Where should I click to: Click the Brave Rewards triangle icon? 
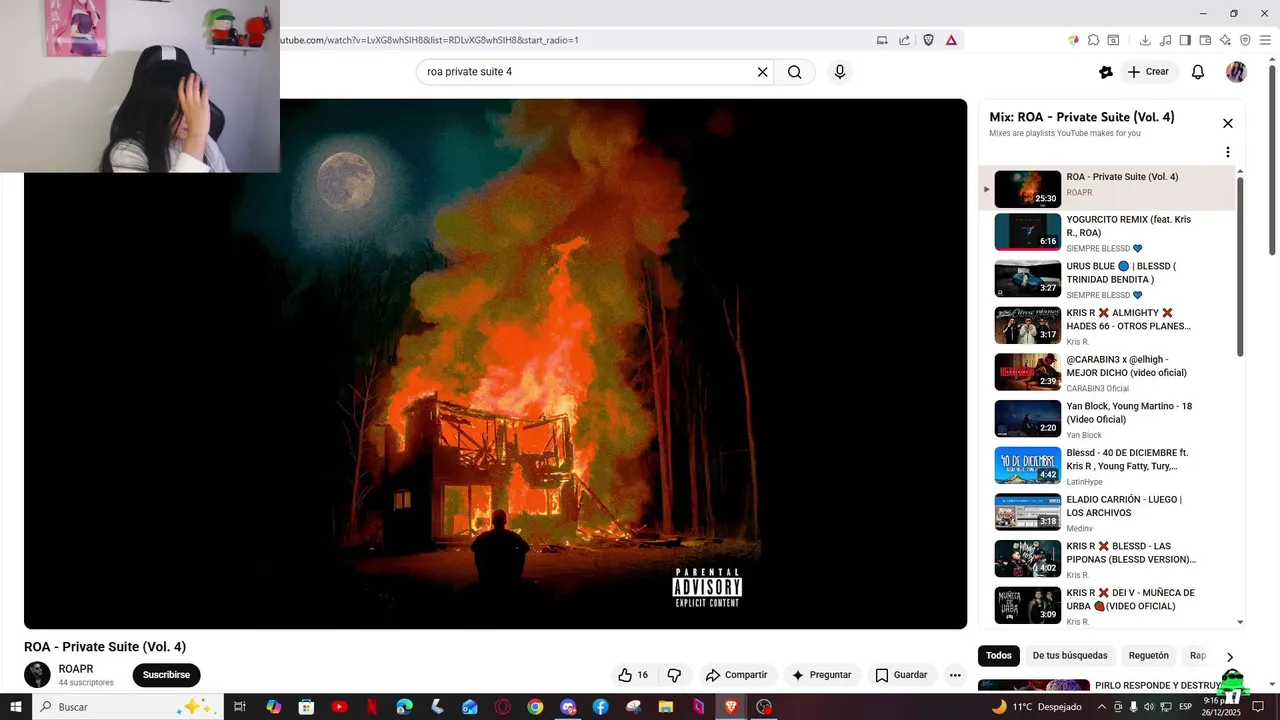click(951, 40)
